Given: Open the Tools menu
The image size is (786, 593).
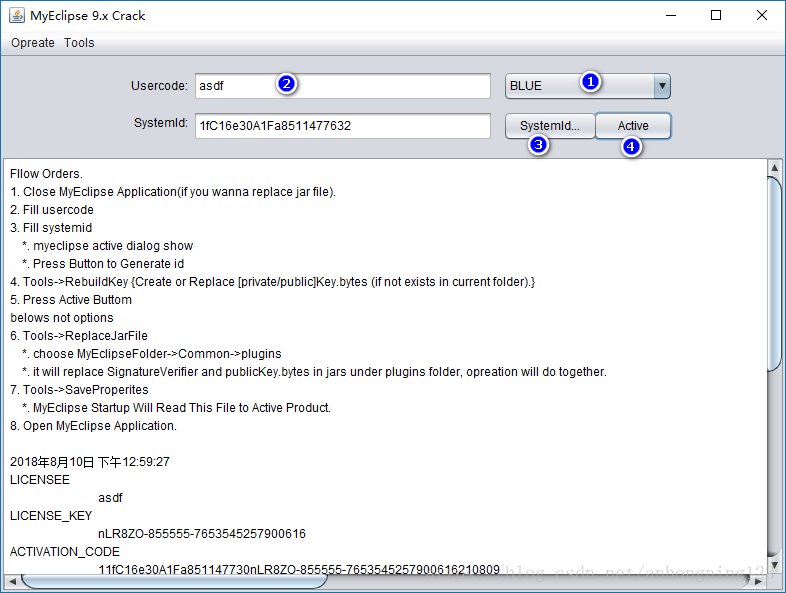Looking at the screenshot, I should 79,43.
